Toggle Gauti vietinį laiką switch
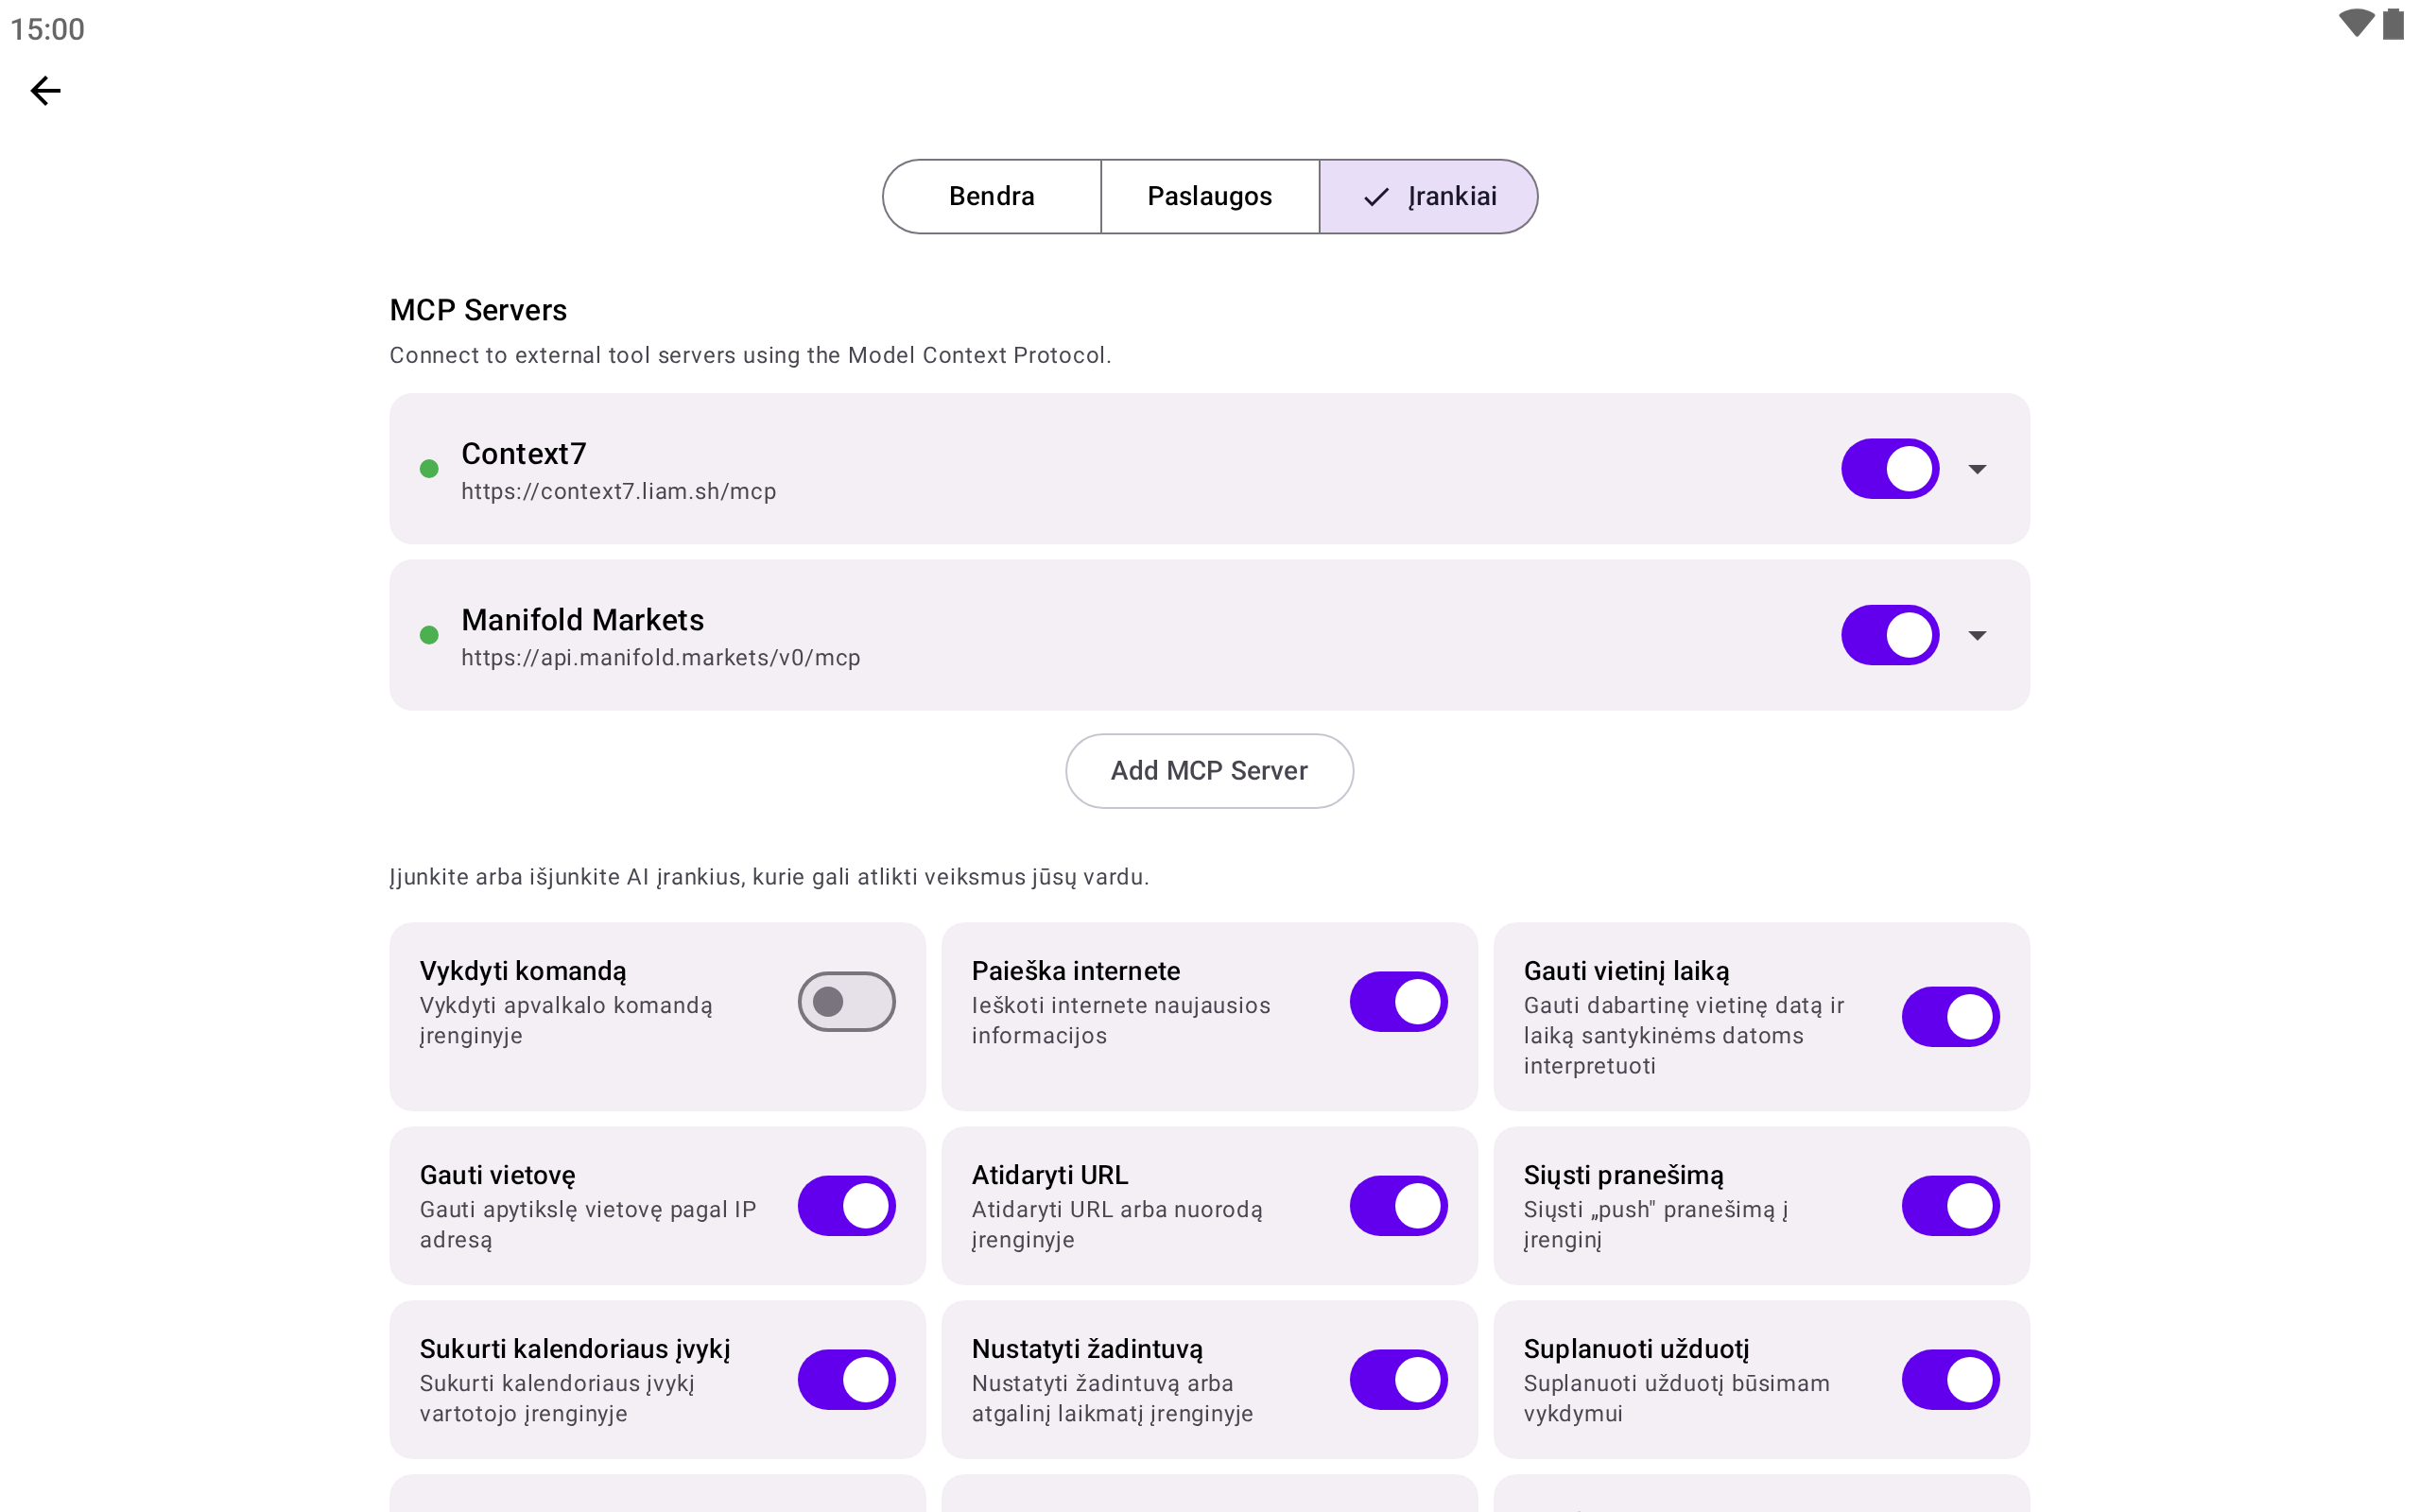Screen dimensions: 2420x1512 (x=1950, y=1016)
